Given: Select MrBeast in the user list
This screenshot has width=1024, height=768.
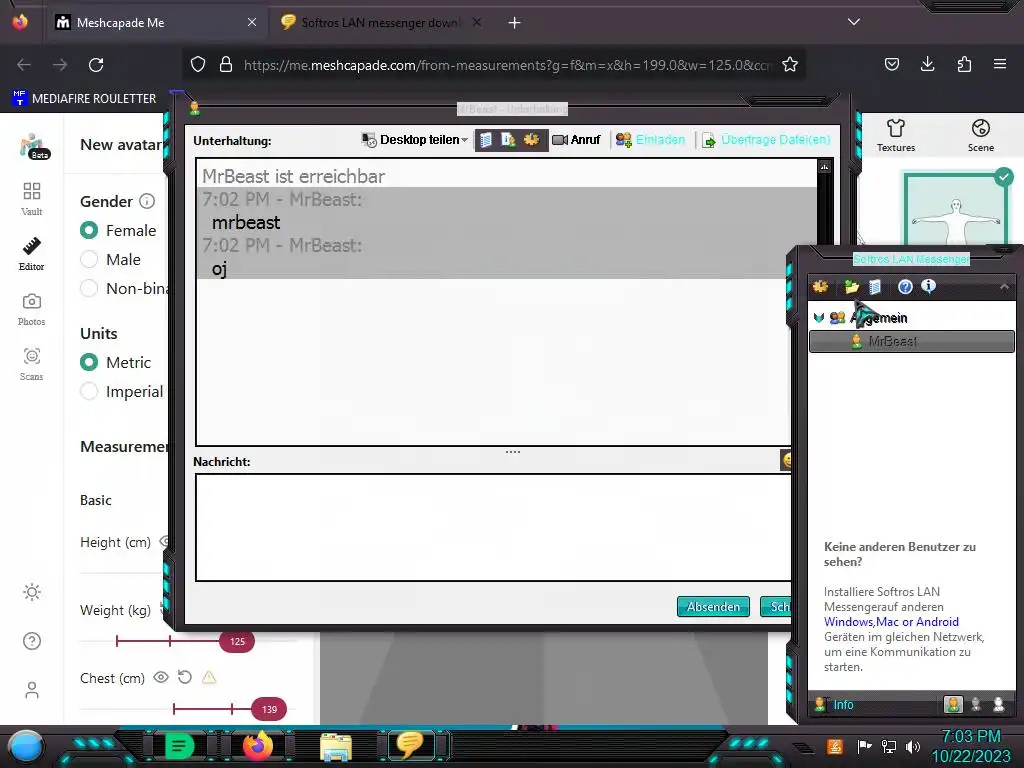Looking at the screenshot, I should [x=912, y=342].
